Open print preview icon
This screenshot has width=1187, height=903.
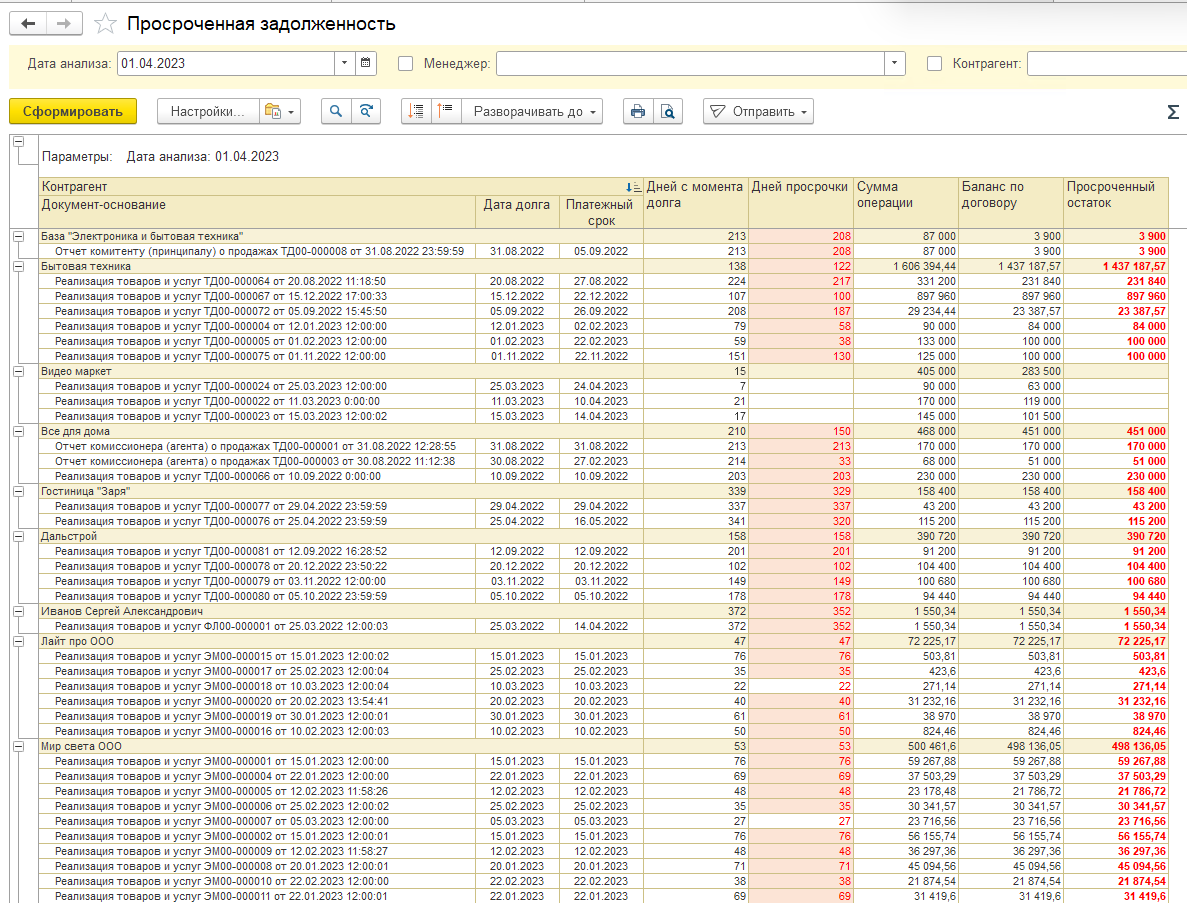pos(668,111)
